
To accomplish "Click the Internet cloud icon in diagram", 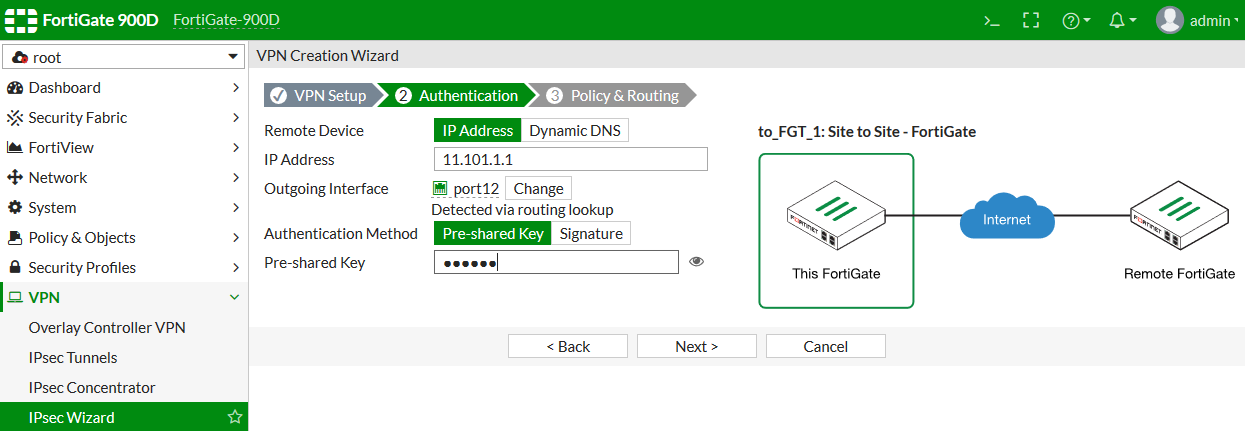I will click(x=1008, y=218).
